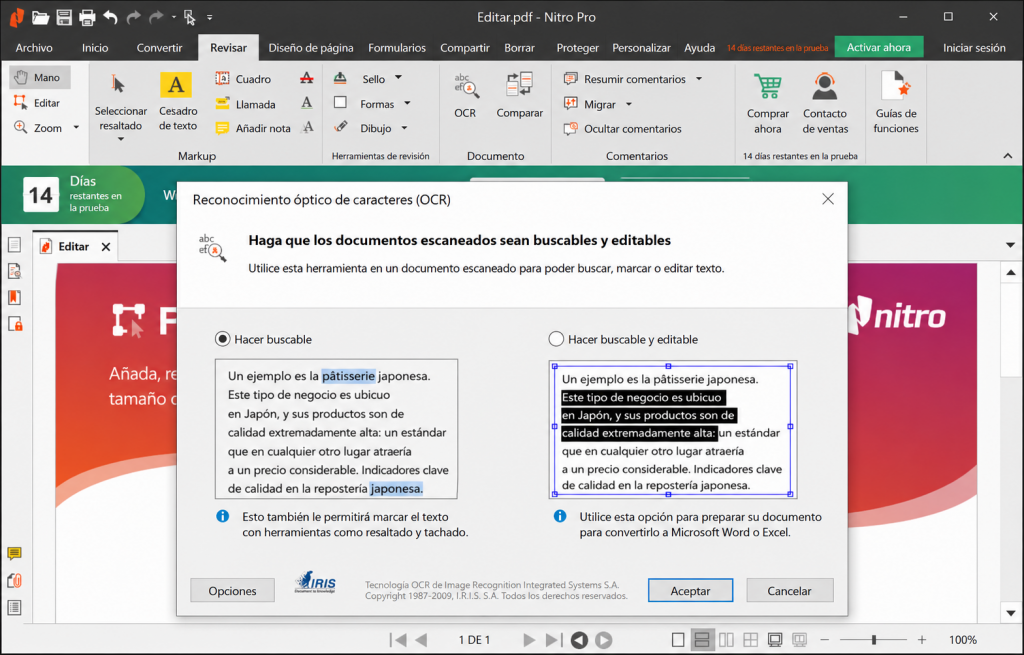1024x655 pixels.
Task: Switch to Inicio tab
Action: (95, 48)
